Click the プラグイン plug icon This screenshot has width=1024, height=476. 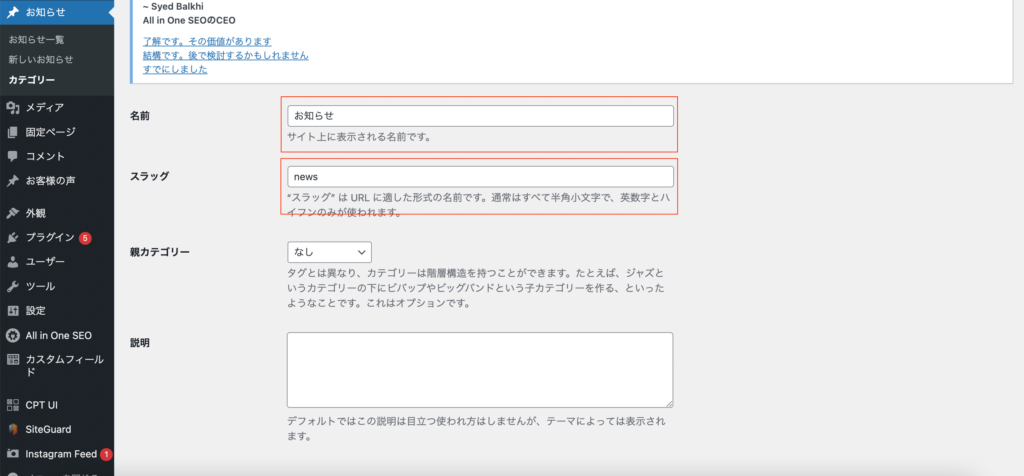[x=12, y=238]
